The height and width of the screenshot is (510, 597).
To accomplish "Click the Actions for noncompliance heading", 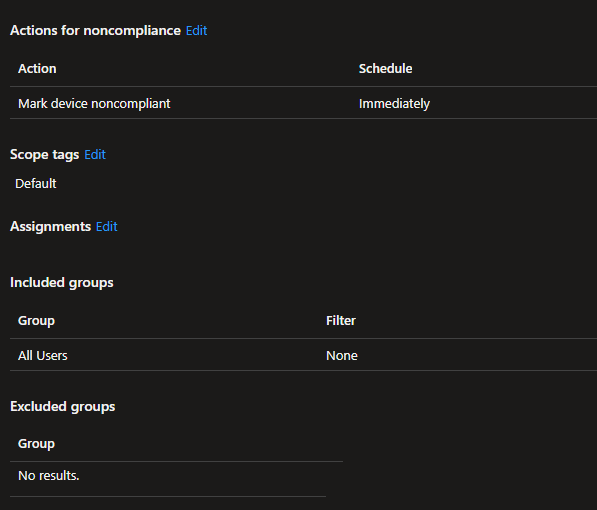I will (x=95, y=30).
